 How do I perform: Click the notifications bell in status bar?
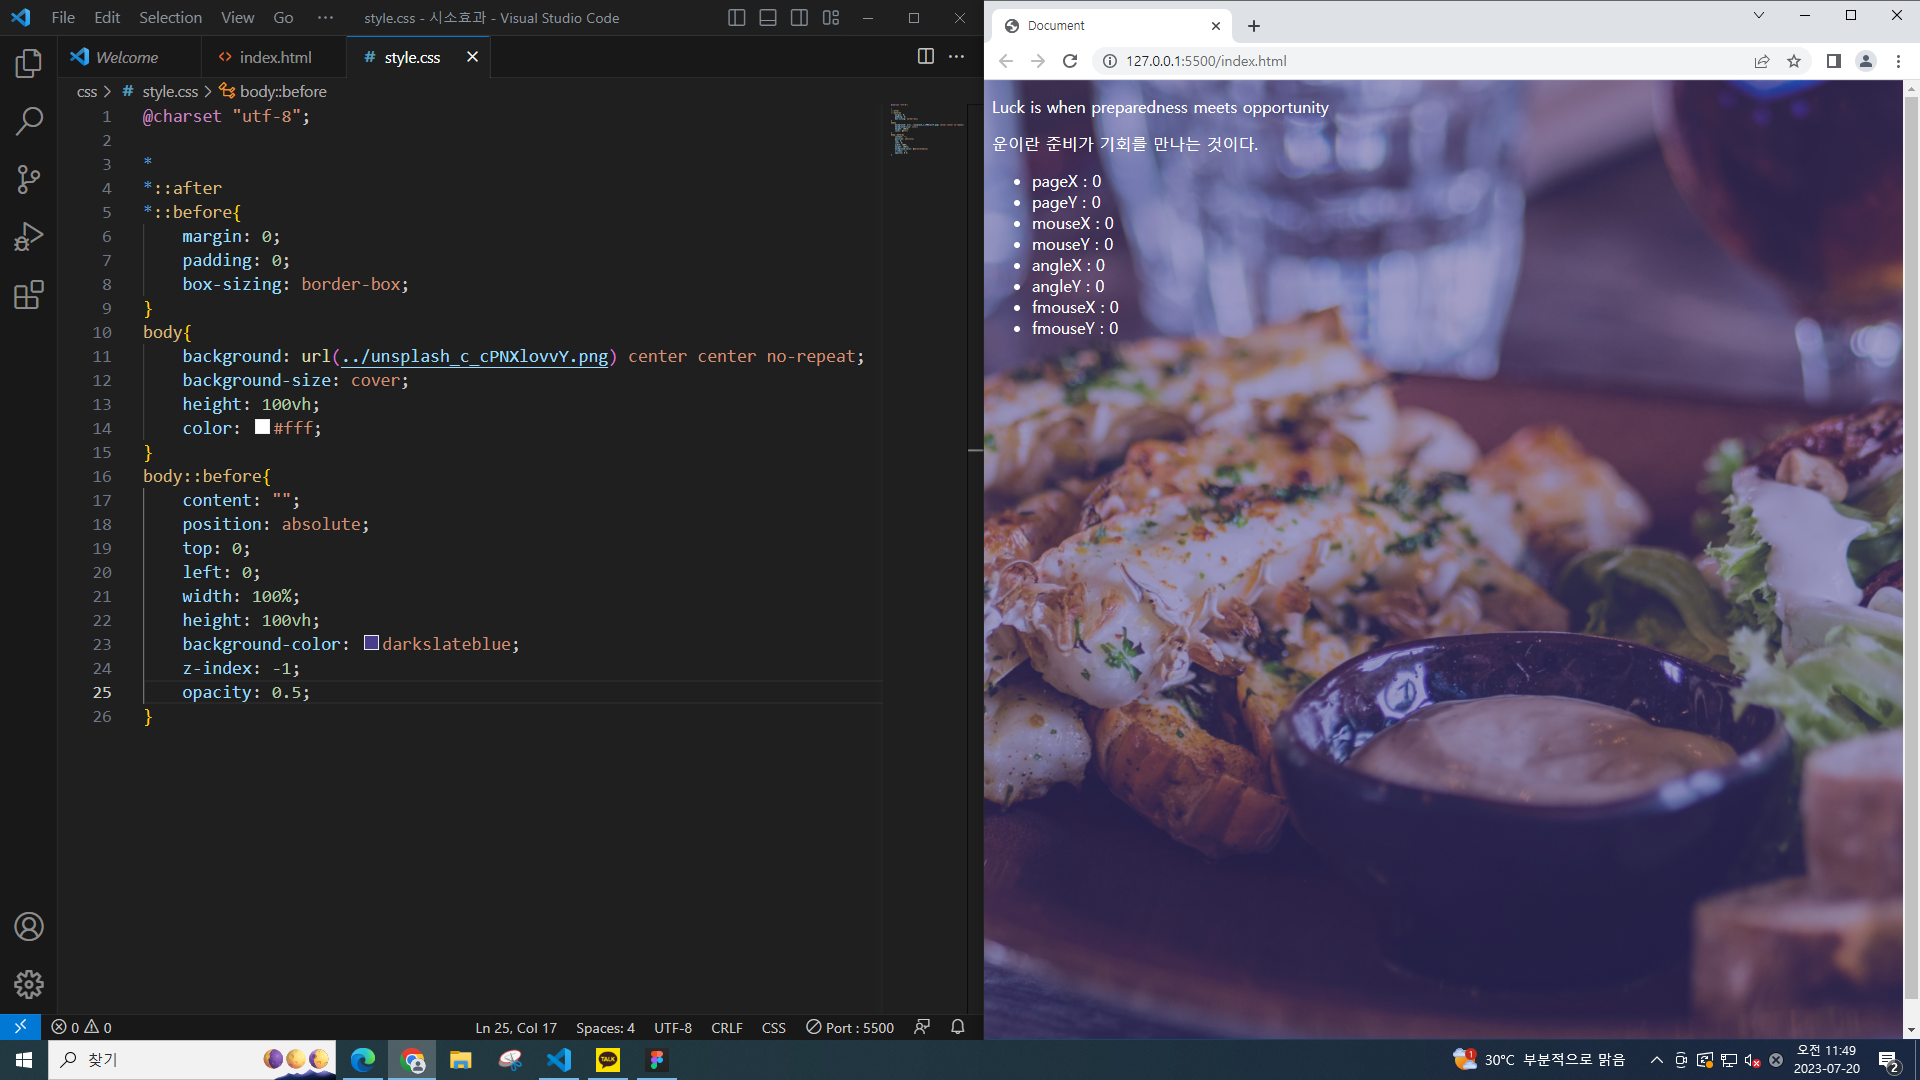[957, 1027]
